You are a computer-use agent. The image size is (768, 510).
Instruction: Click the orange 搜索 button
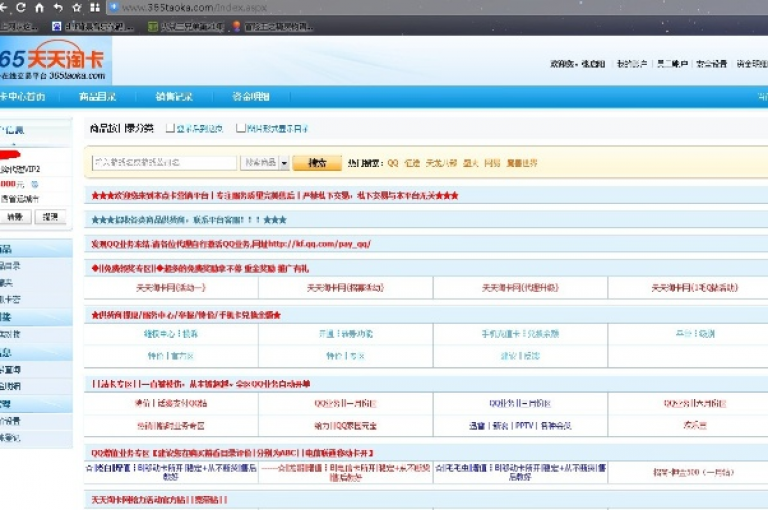tap(317, 163)
